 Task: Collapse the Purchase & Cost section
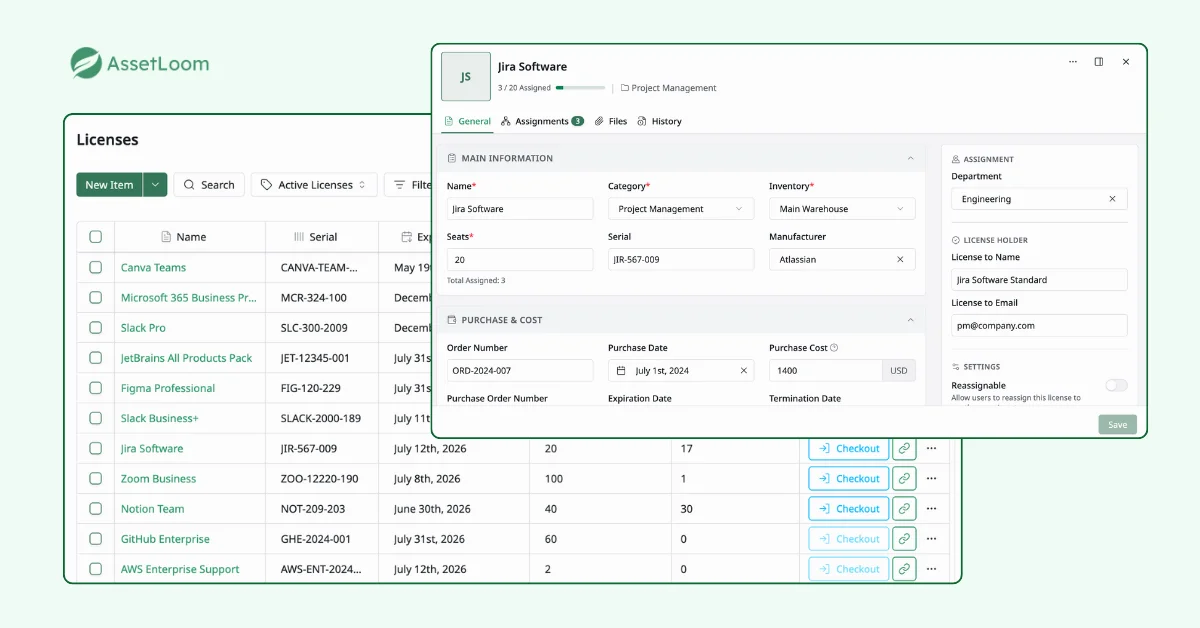pyautogui.click(x=910, y=320)
